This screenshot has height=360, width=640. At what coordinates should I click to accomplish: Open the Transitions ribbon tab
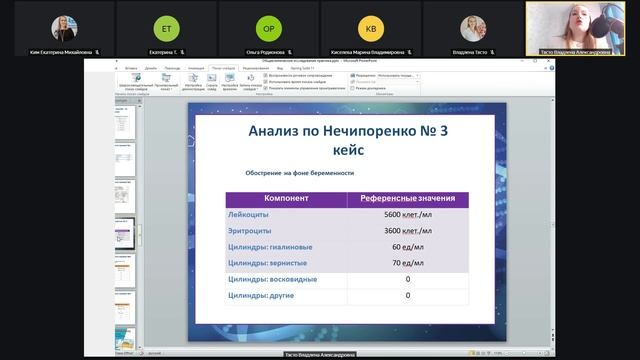click(172, 68)
